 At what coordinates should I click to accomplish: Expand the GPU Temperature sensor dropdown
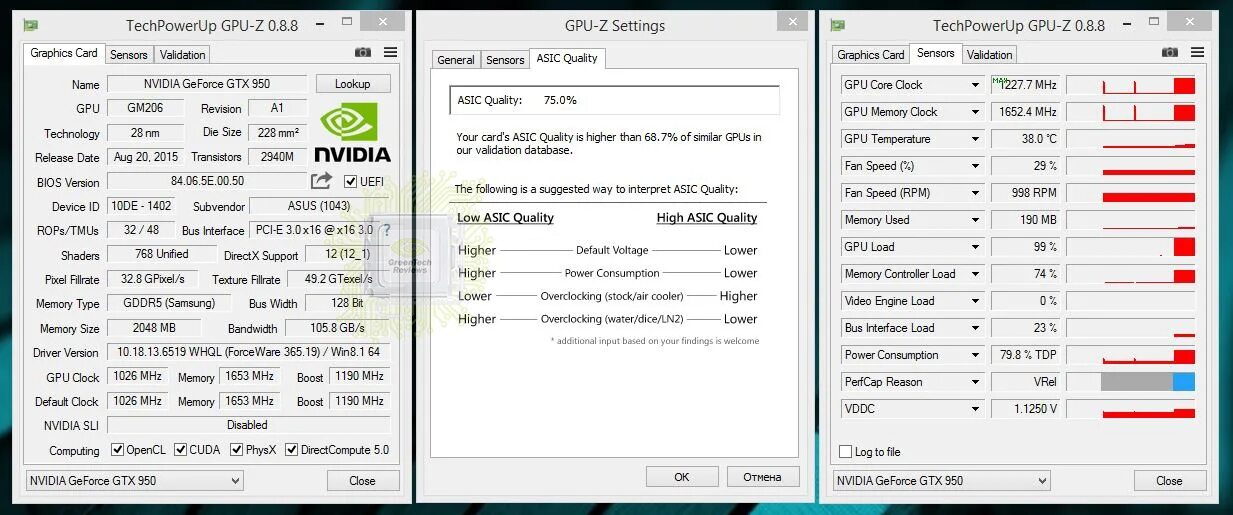(975, 139)
